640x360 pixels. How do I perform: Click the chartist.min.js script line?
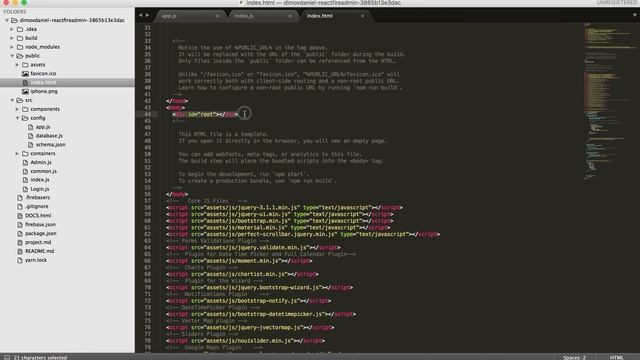tap(242, 274)
